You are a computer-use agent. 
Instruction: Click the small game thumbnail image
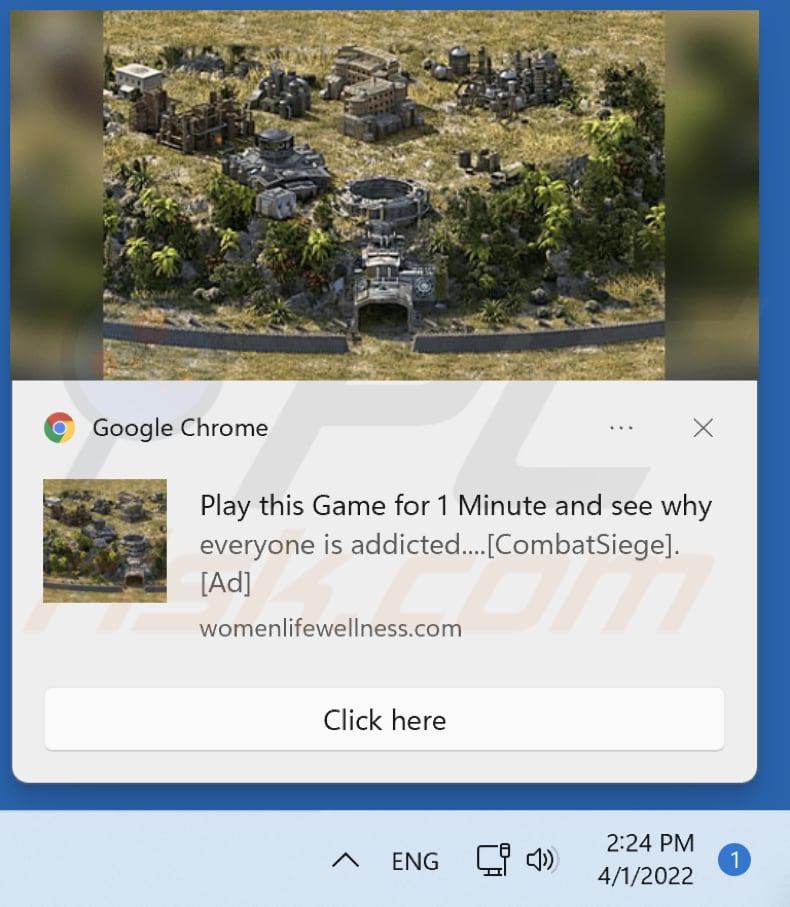pyautogui.click(x=105, y=541)
